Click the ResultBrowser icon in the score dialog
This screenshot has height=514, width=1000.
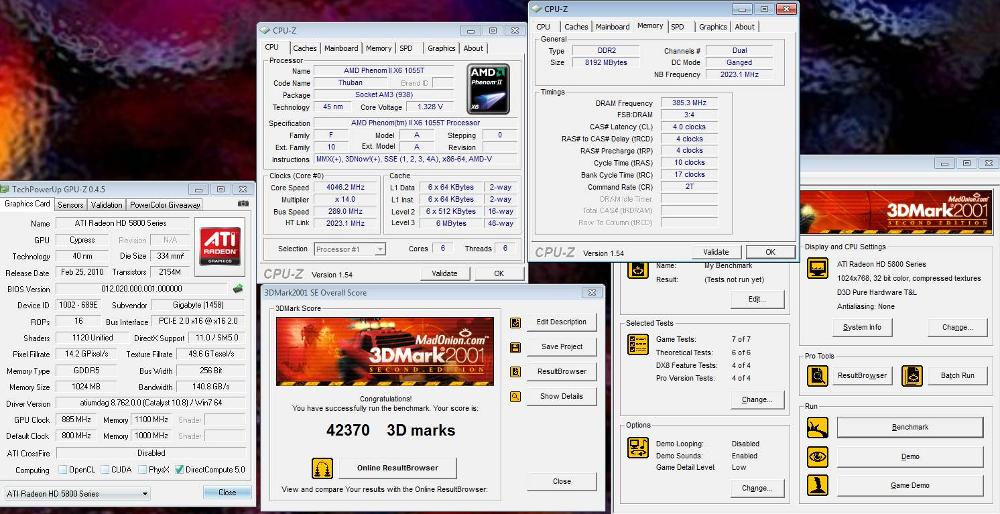515,372
